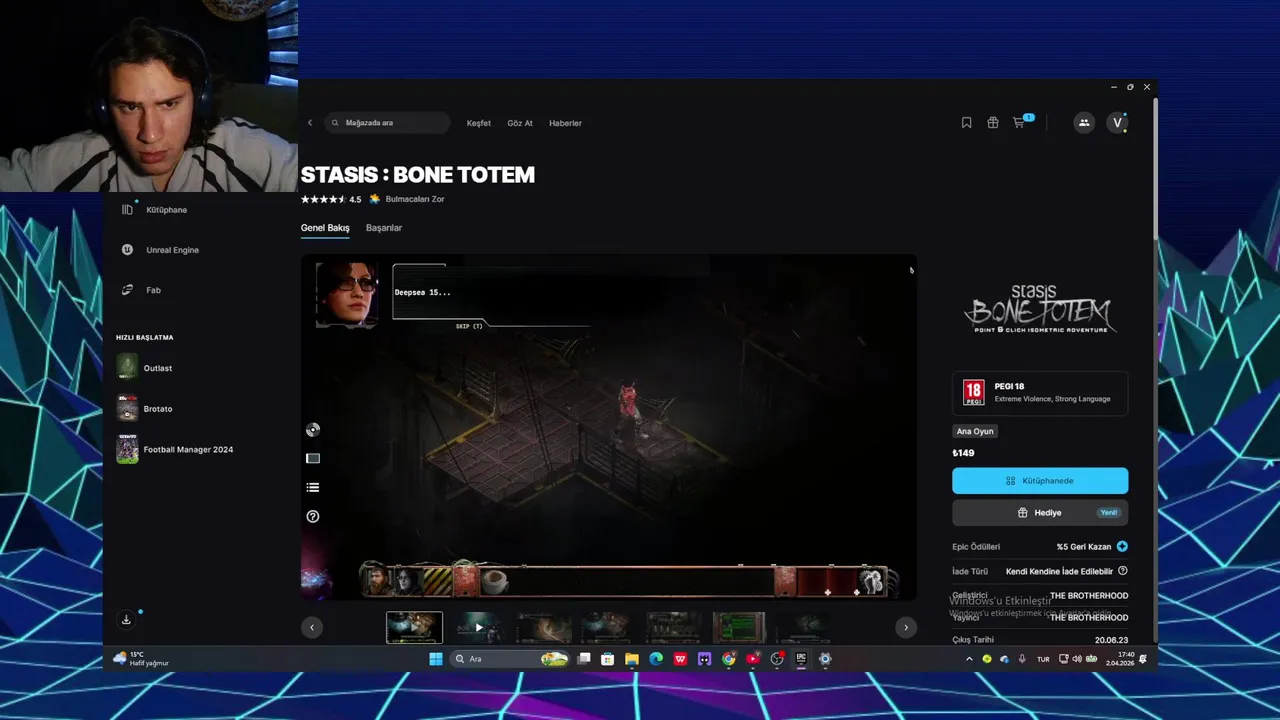Open WPS Office taskbar icon
The image size is (1280, 720).
[680, 659]
